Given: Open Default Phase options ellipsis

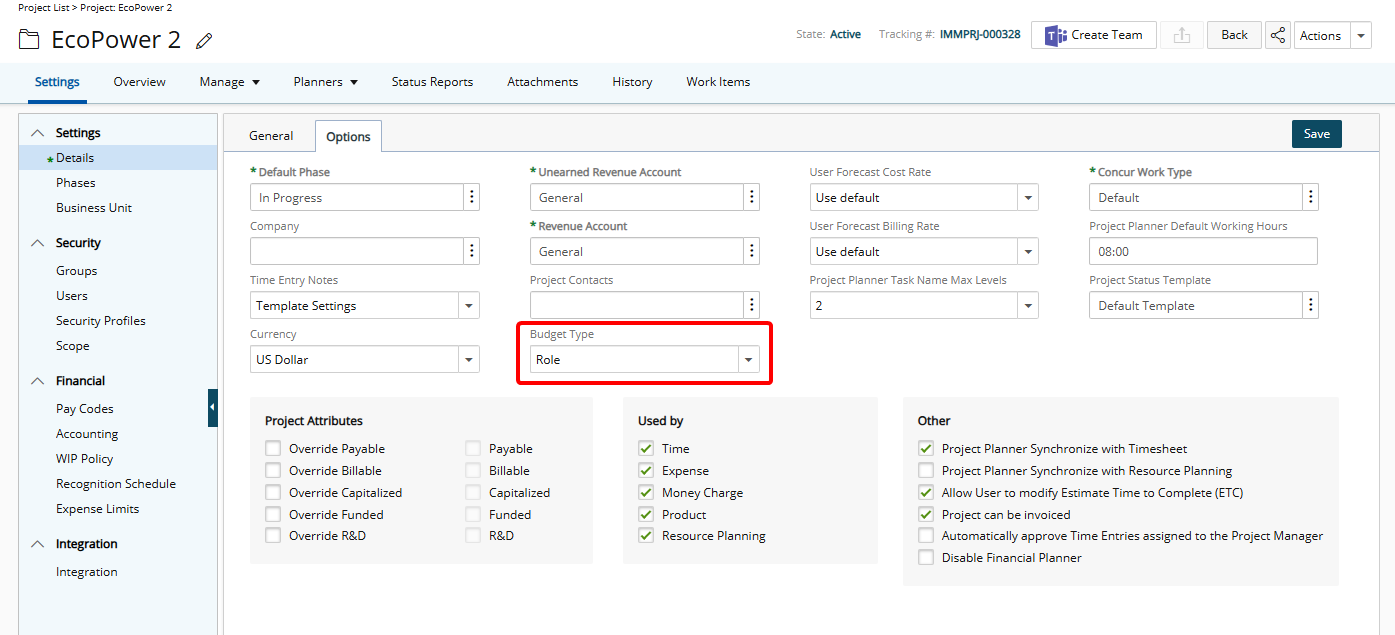Looking at the screenshot, I should (472, 197).
